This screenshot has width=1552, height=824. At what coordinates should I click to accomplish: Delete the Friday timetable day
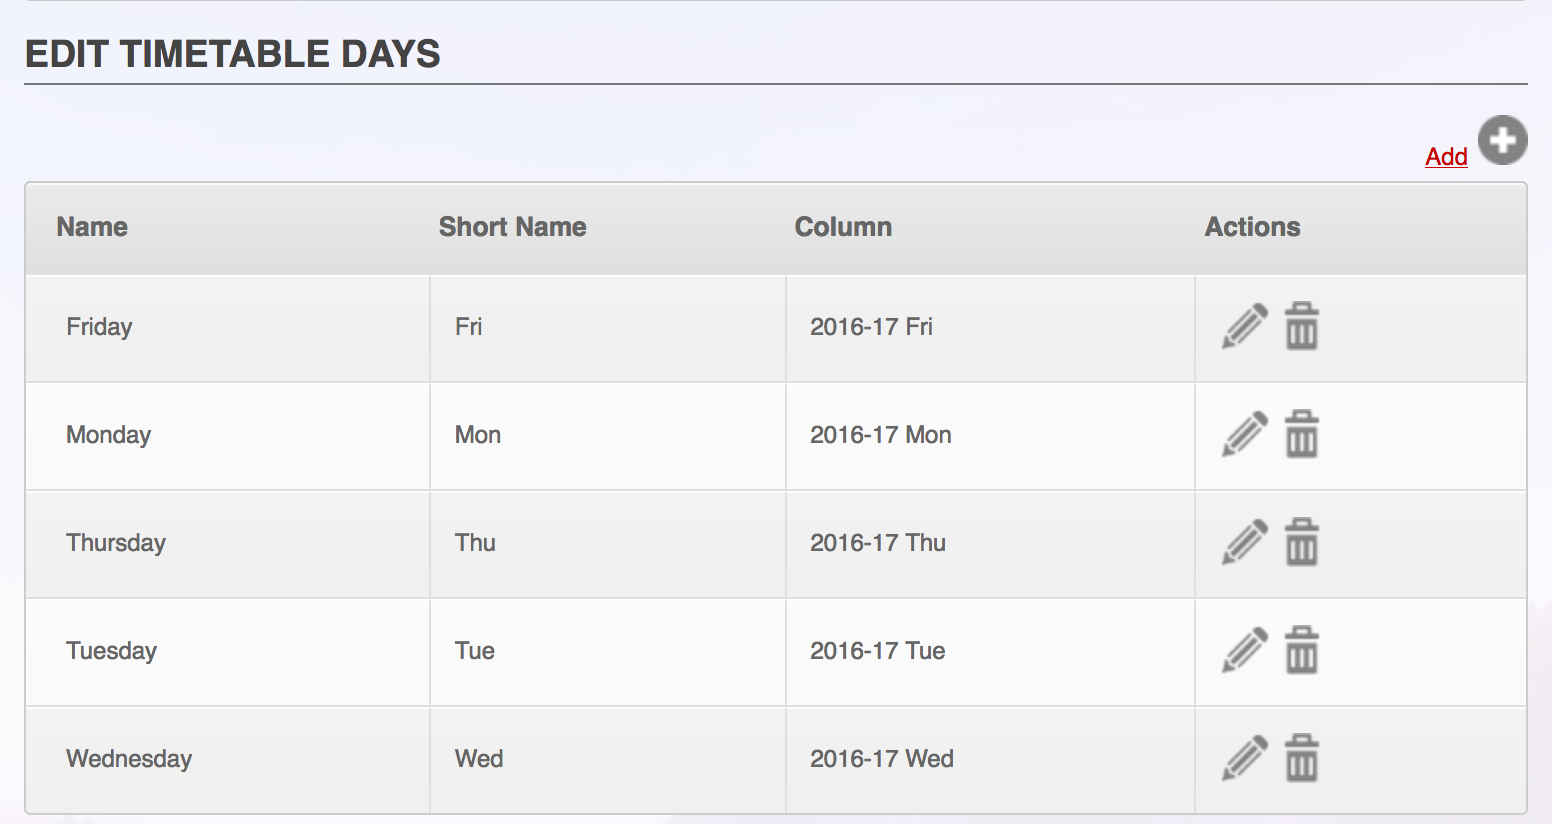click(1301, 326)
